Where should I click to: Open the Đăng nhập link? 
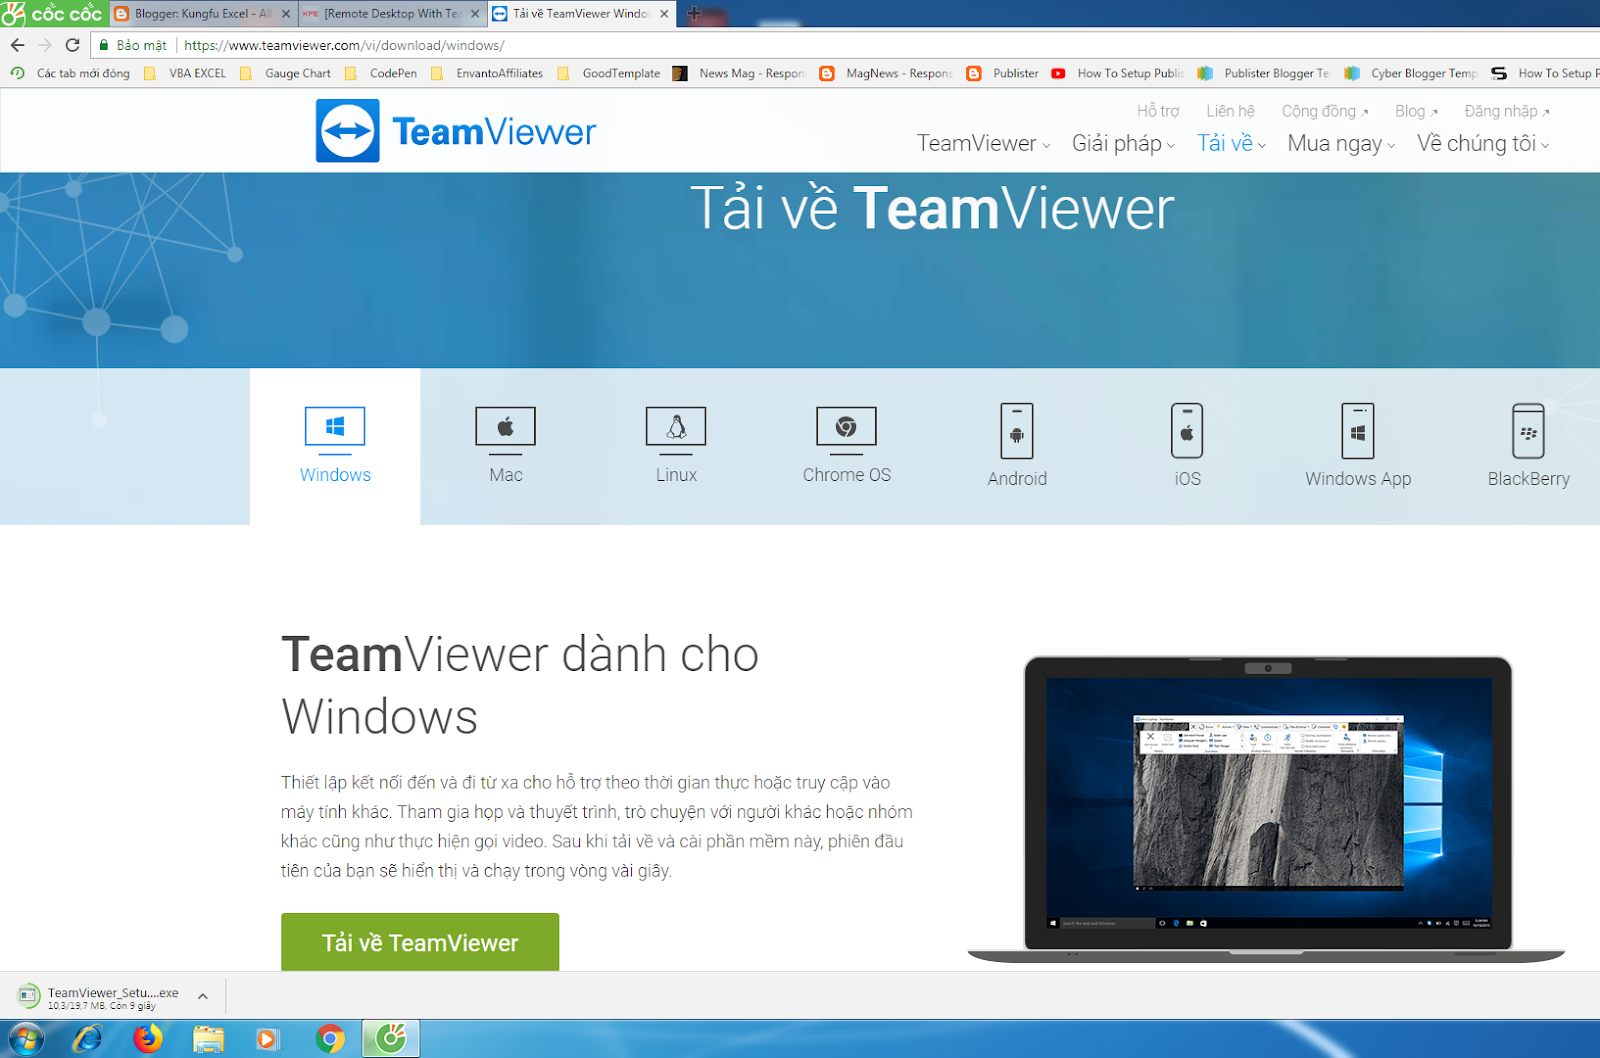pos(1498,111)
